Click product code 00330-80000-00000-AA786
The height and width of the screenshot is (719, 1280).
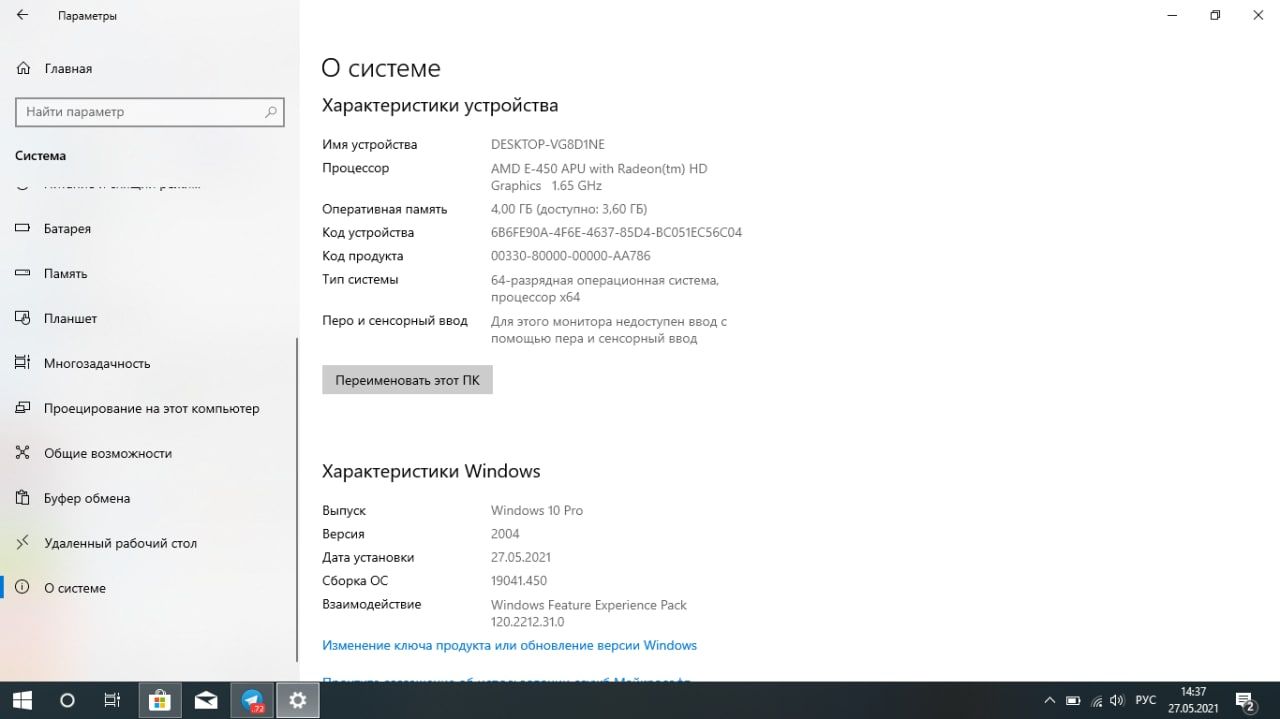pos(571,256)
